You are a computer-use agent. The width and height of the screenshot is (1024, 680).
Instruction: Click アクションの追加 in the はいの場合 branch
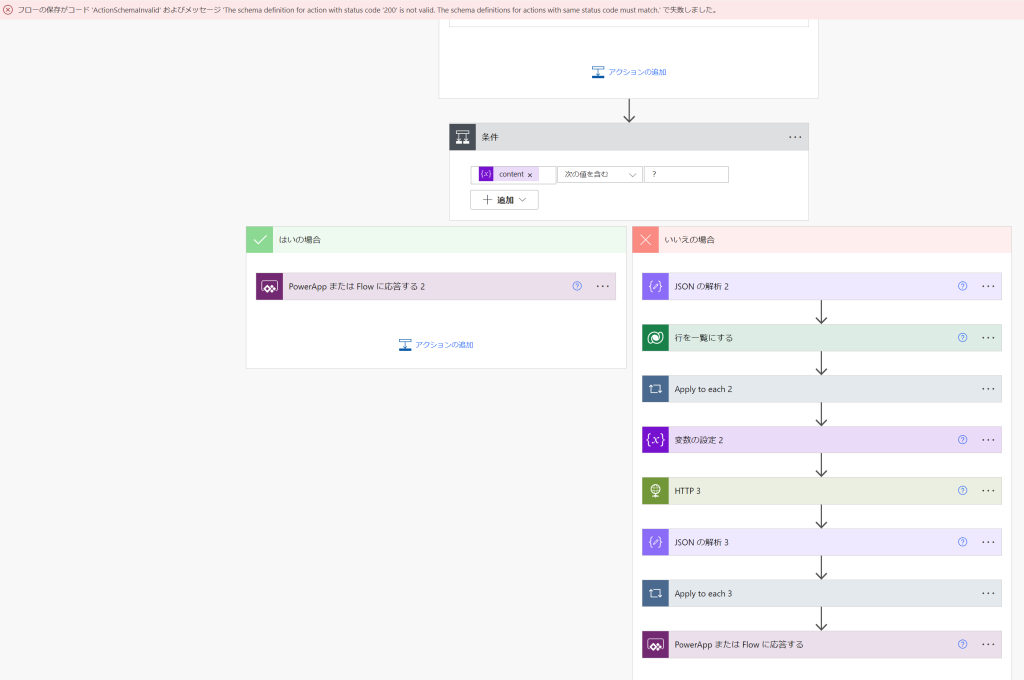pos(437,345)
